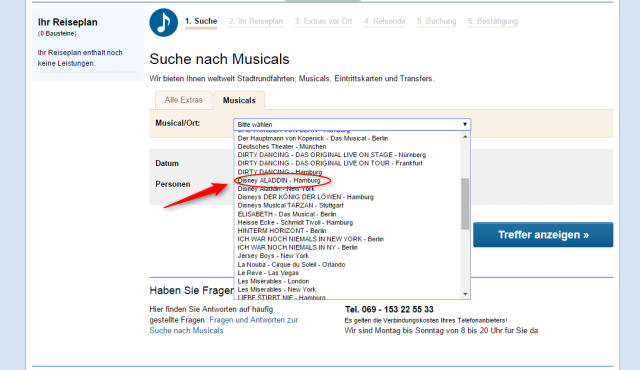This screenshot has width=640, height=370.
Task: Select Disney ALADDIN - Hamburg option
Action: (x=279, y=180)
